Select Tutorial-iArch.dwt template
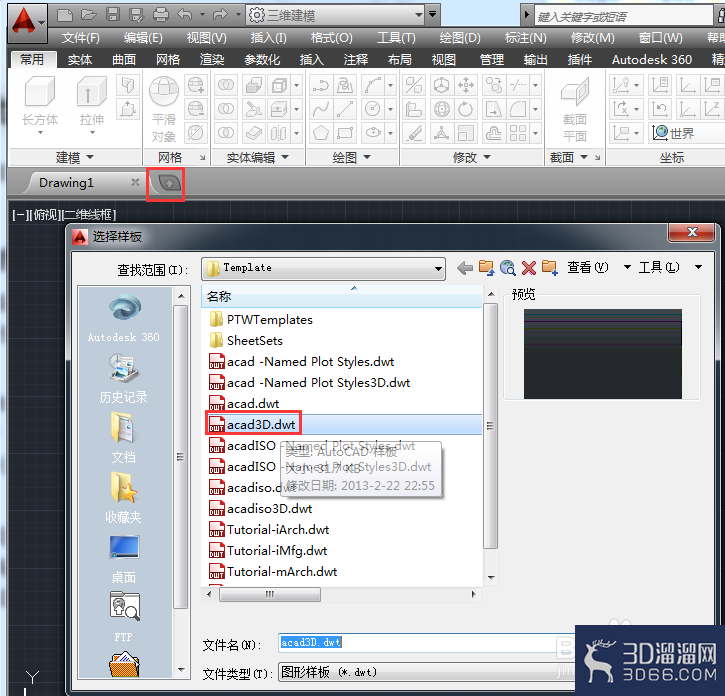Screen dimensions: 725x696 [269, 530]
